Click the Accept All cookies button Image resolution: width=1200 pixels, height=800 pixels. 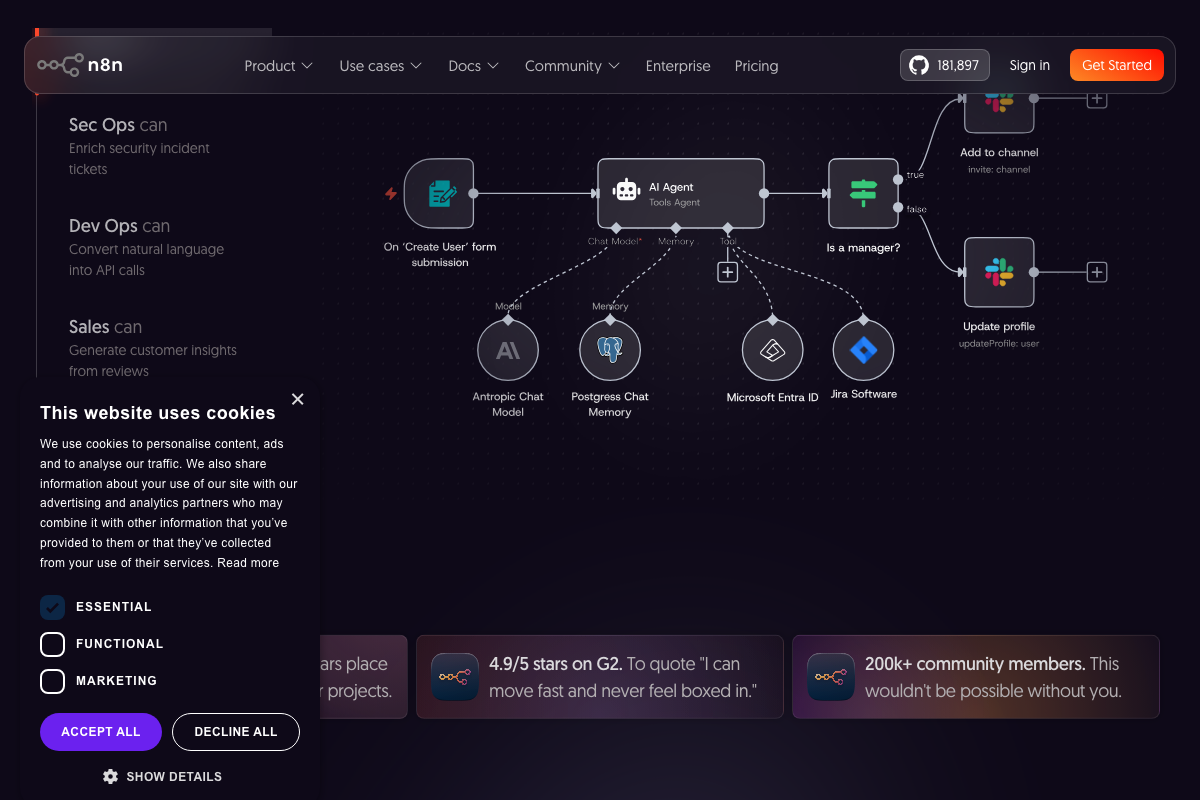point(101,732)
